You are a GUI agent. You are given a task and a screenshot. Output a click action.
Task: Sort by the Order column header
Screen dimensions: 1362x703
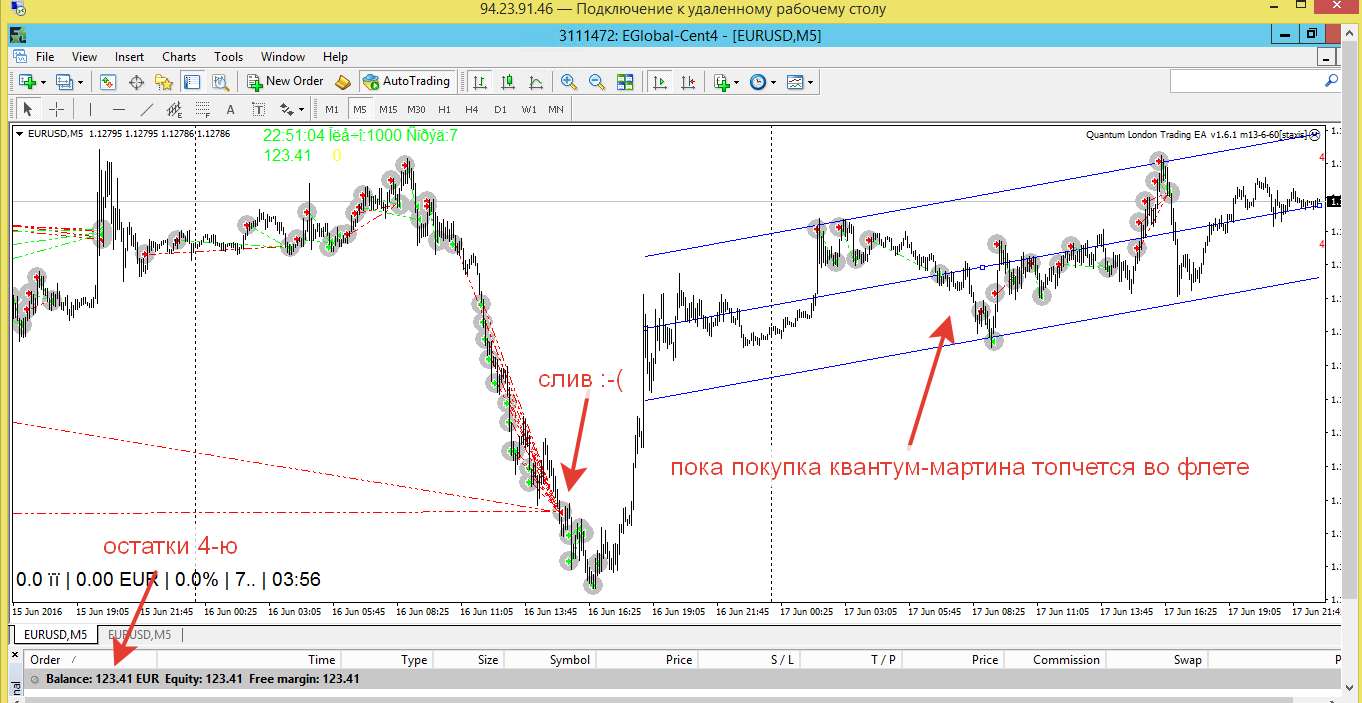91,660
